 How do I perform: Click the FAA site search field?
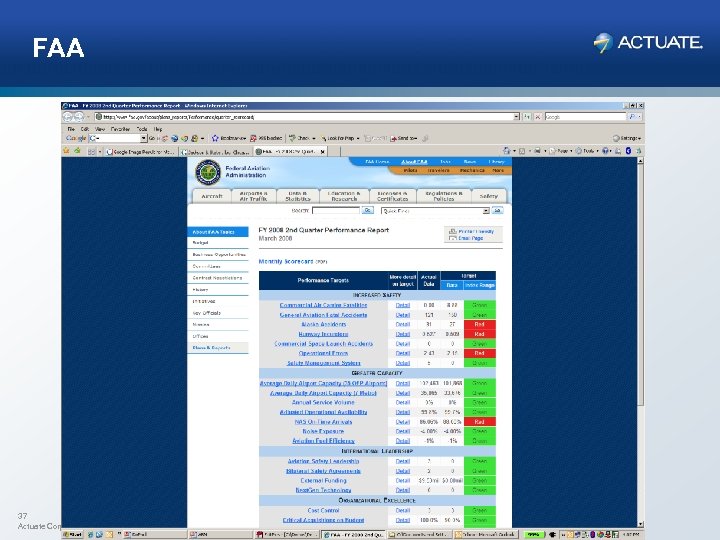pos(336,210)
